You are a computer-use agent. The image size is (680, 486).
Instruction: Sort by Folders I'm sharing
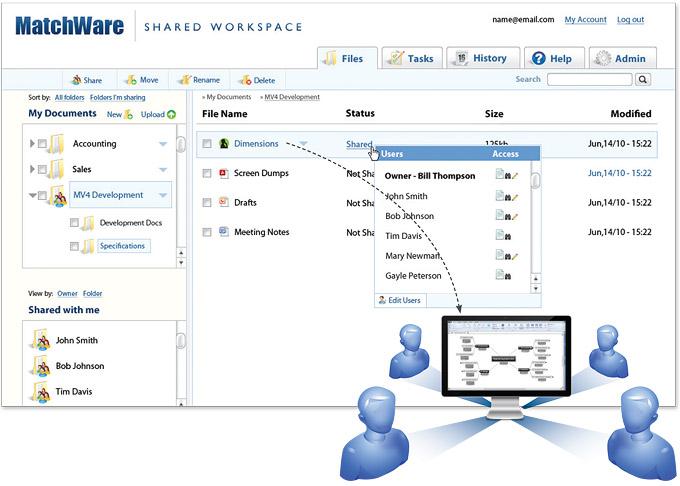pyautogui.click(x=118, y=98)
